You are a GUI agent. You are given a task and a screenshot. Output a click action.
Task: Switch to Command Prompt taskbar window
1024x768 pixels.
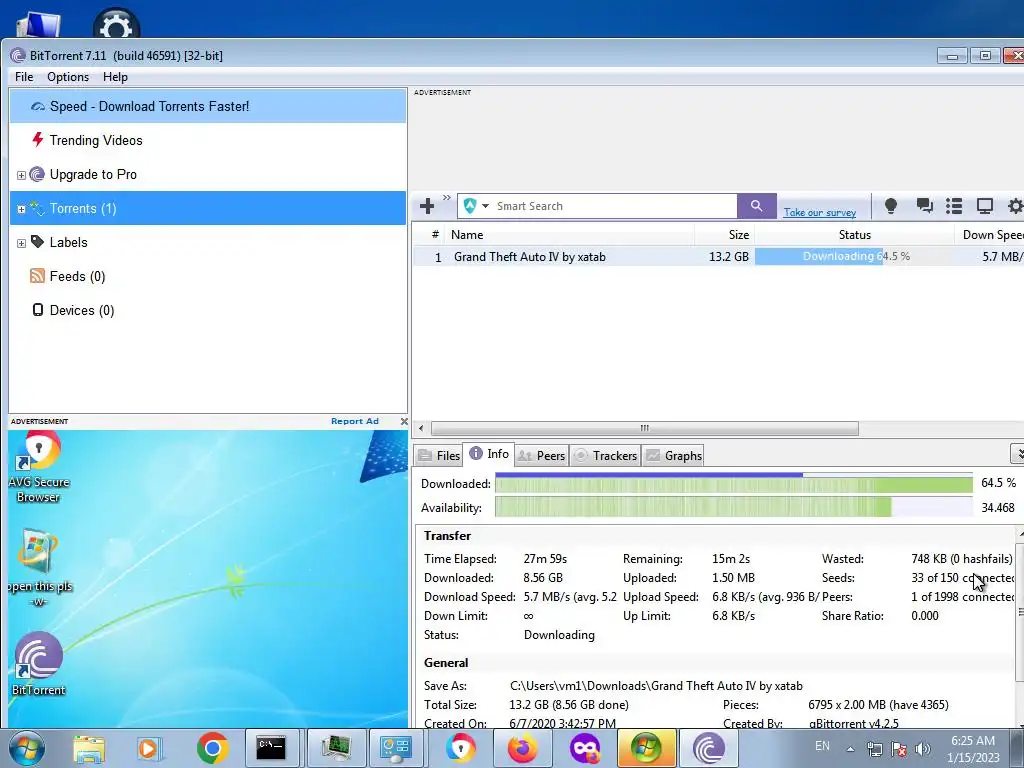point(271,748)
